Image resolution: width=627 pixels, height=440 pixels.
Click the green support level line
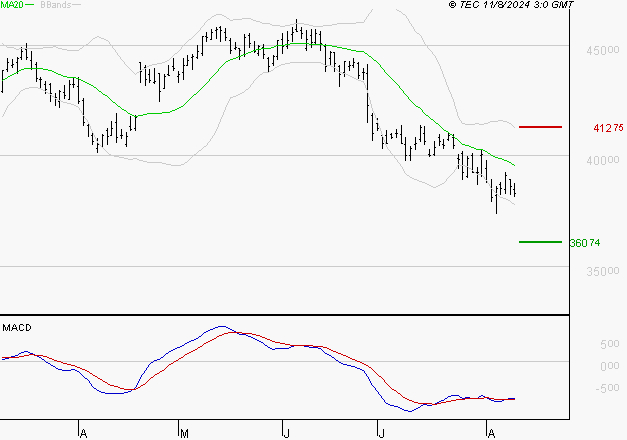point(540,242)
